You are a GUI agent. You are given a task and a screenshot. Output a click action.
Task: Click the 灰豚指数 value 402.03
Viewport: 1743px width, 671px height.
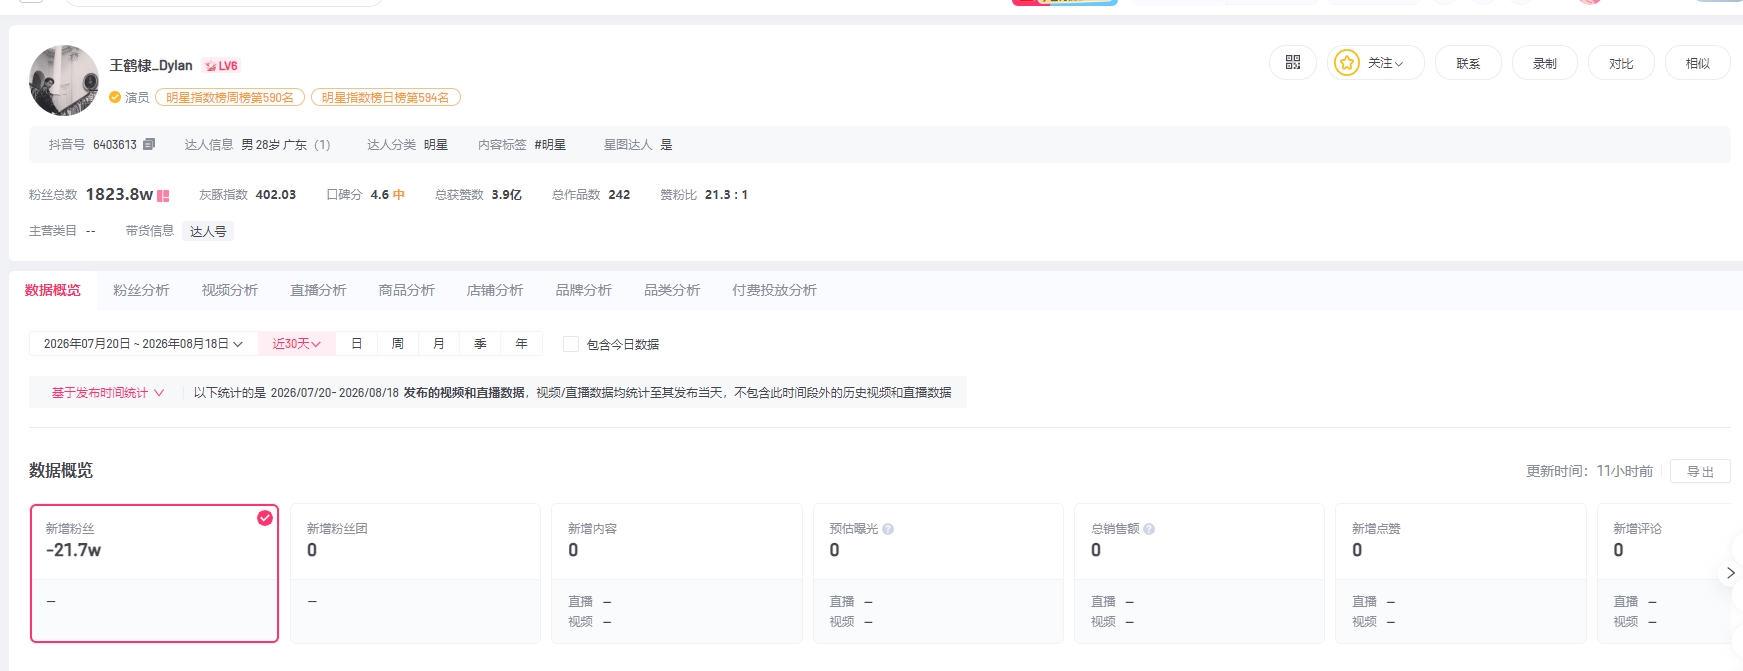click(x=276, y=195)
